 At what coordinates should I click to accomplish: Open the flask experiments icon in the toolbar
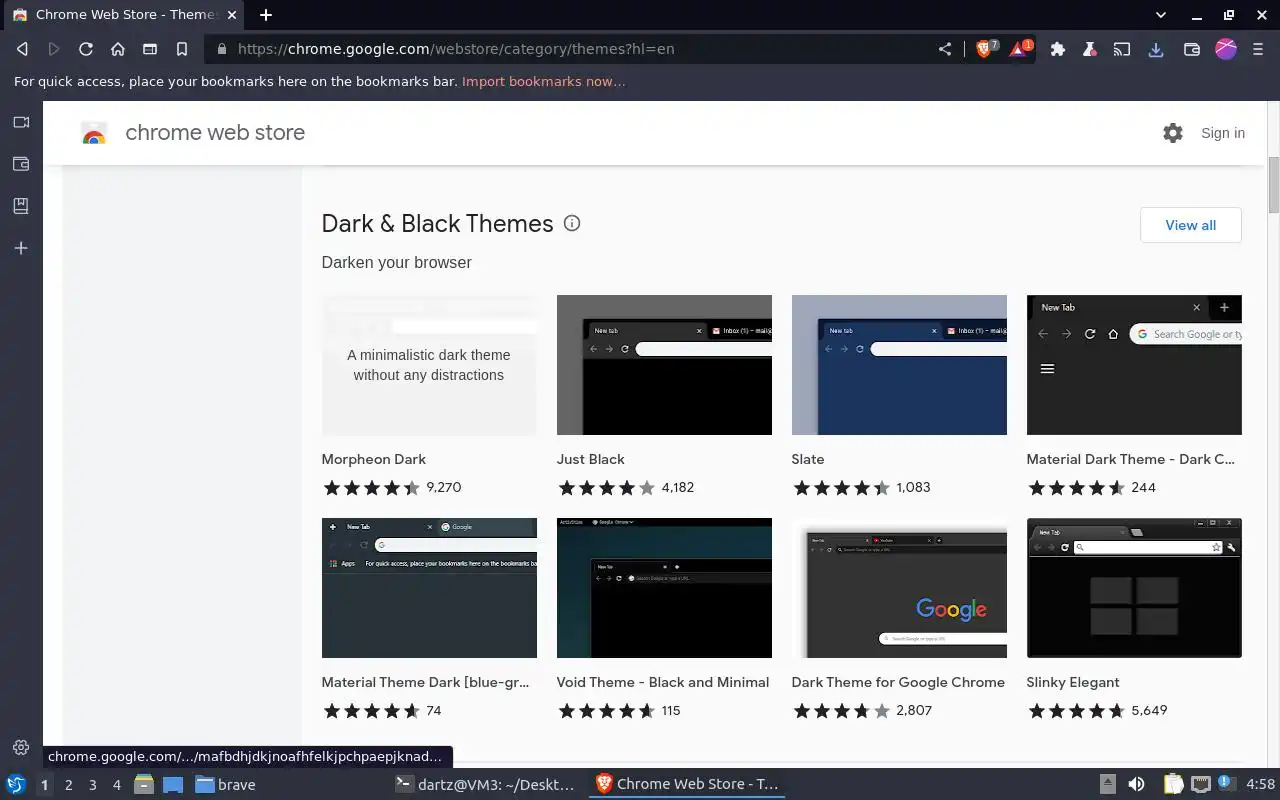coord(1090,48)
